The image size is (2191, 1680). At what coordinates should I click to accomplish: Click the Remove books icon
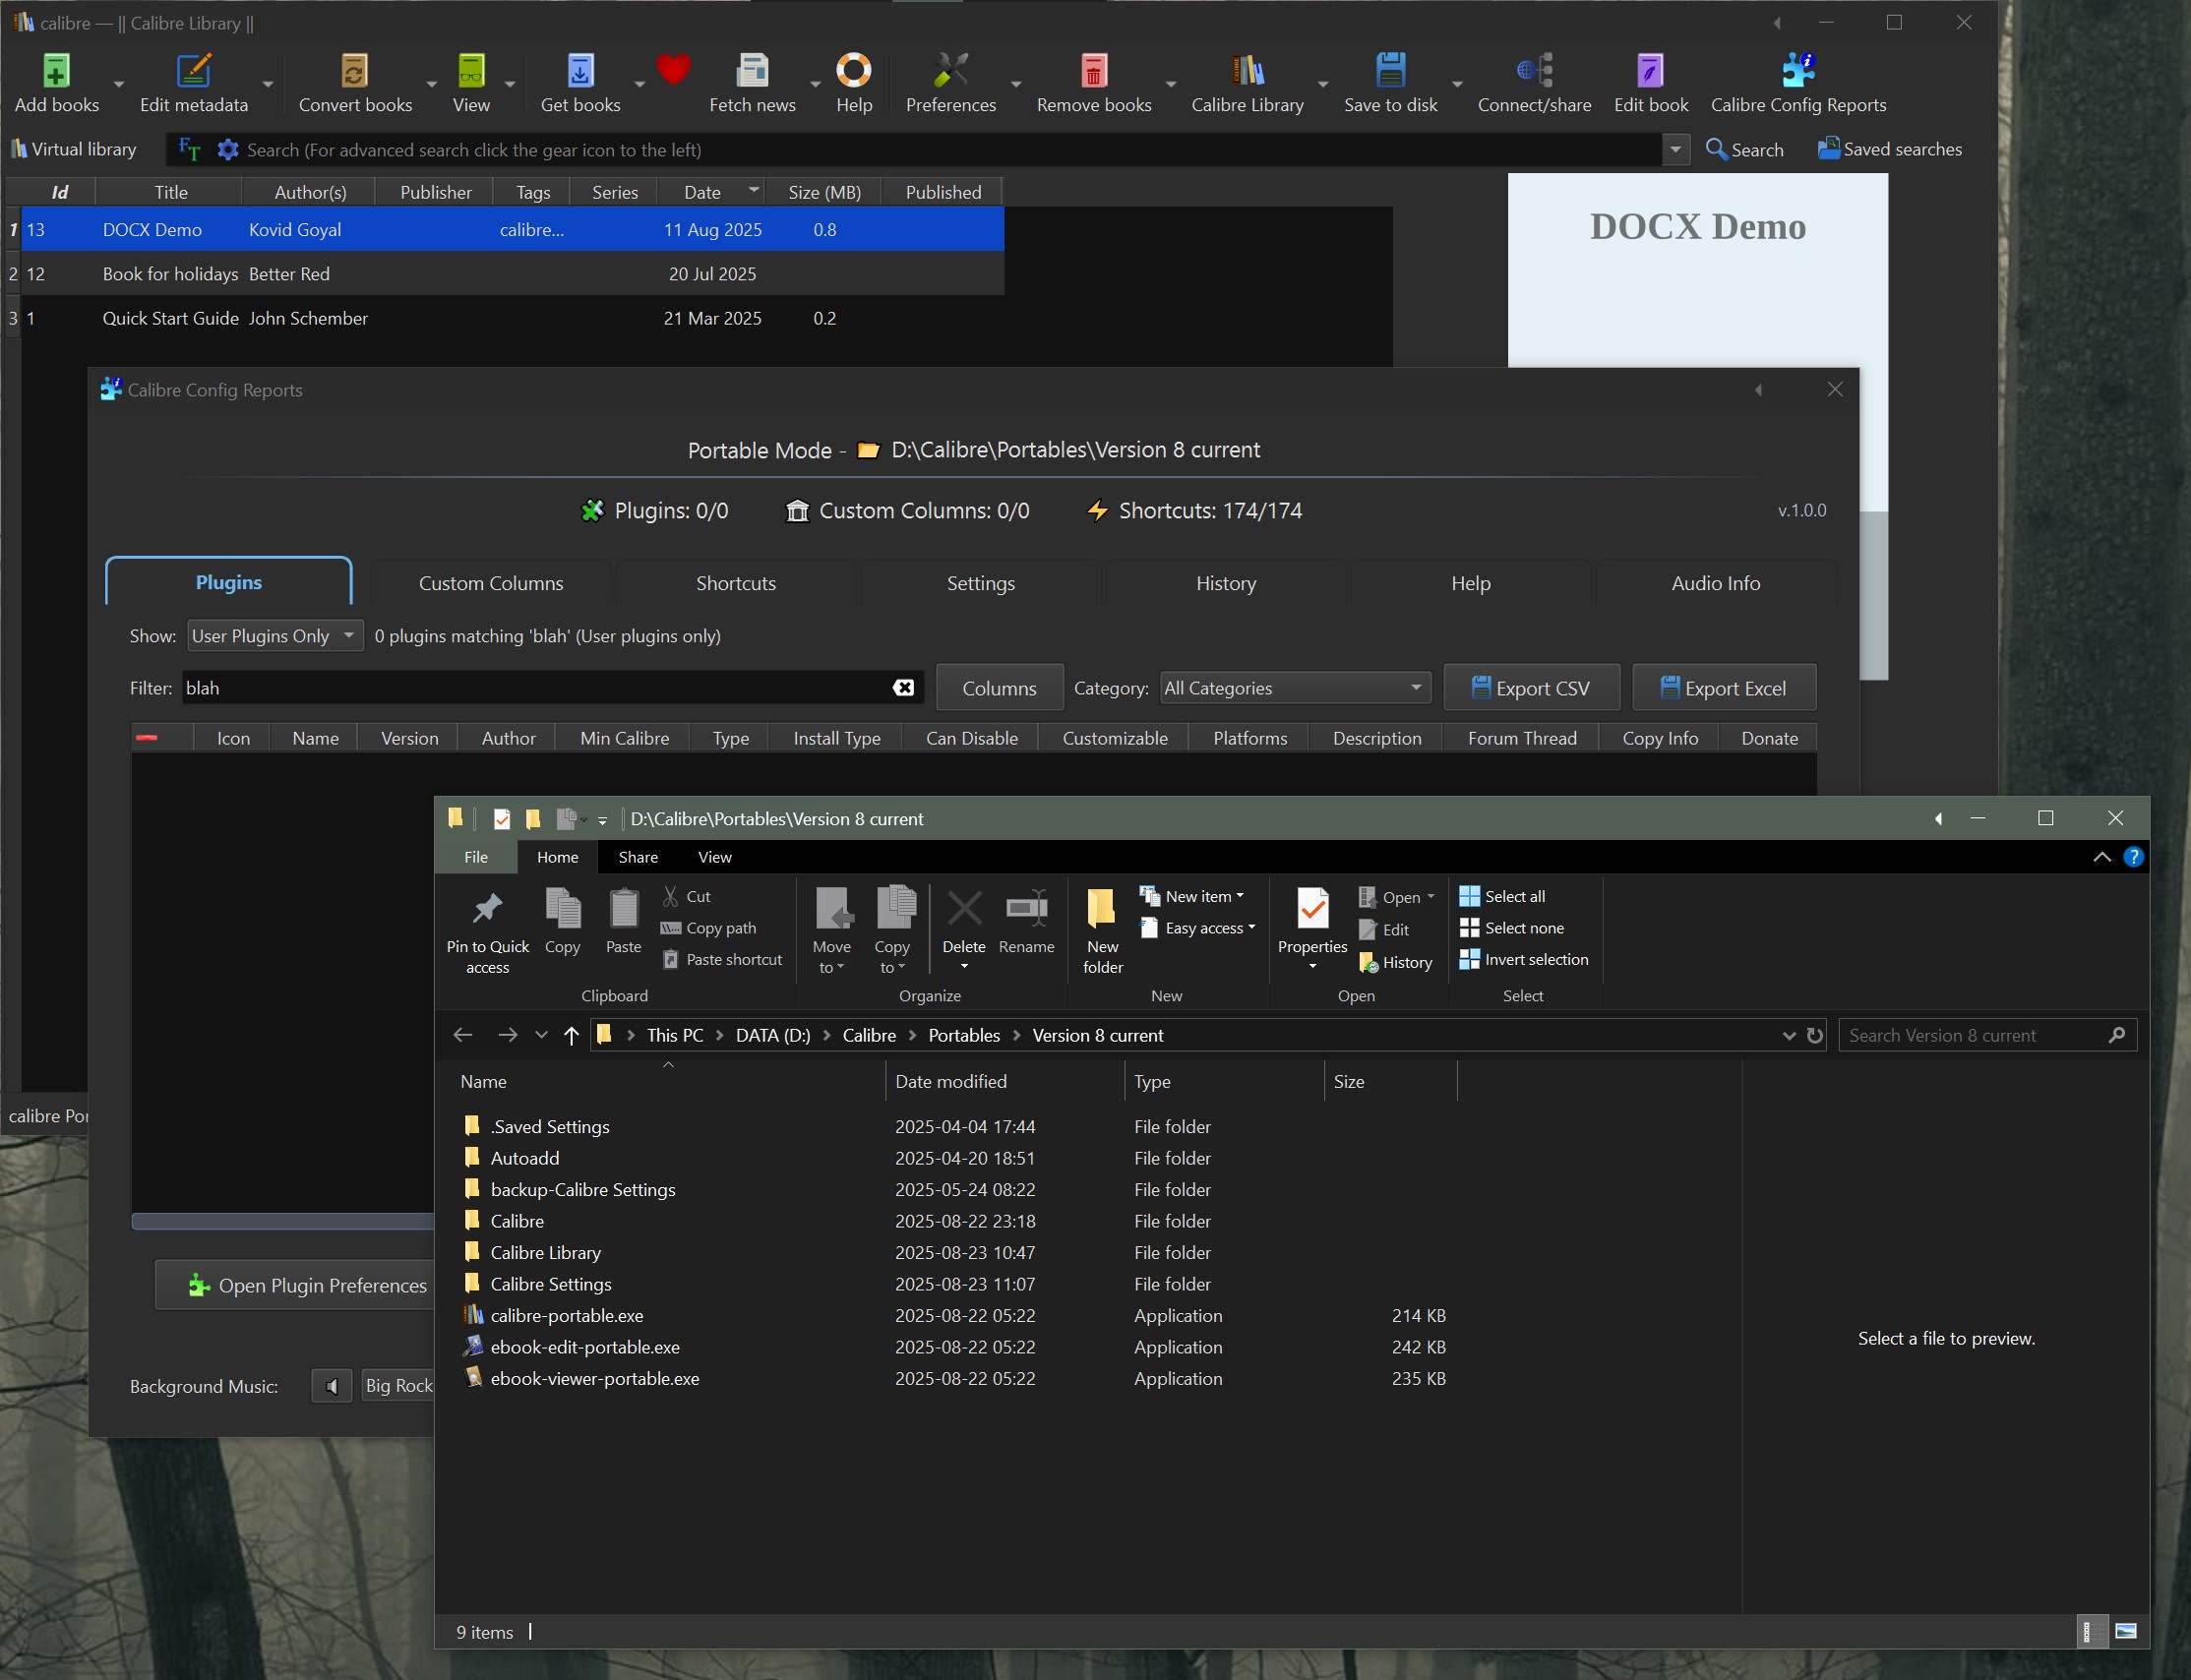point(1093,72)
